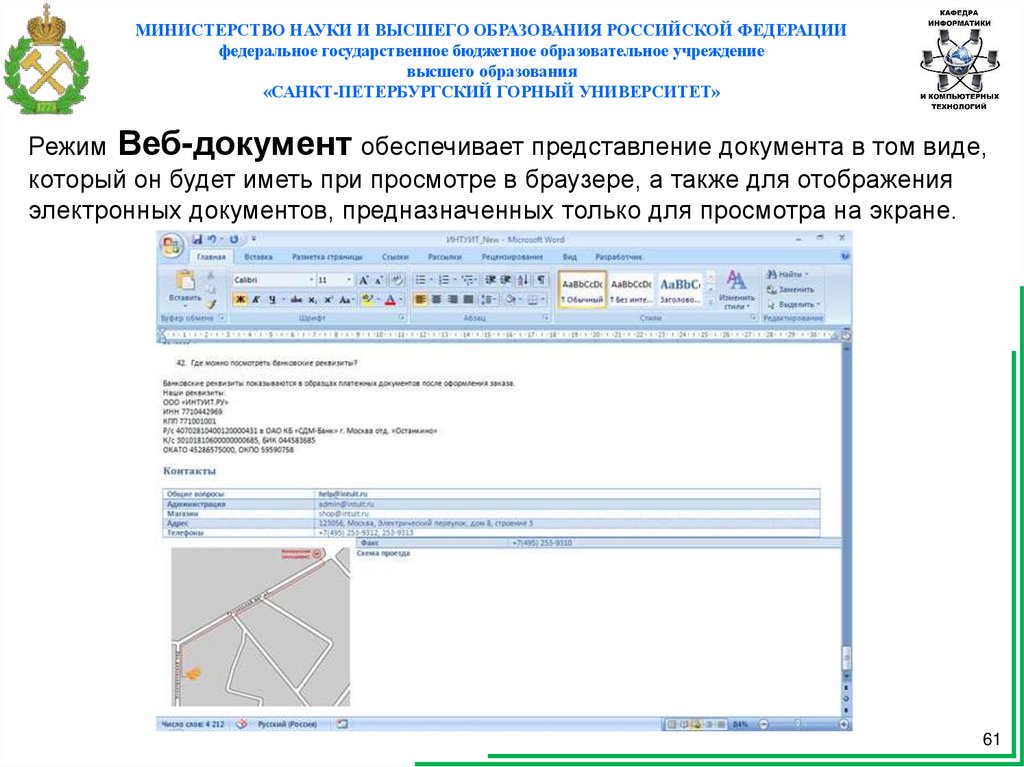Toggle strikethrough formatting
The width and height of the screenshot is (1024, 767).
tap(296, 300)
